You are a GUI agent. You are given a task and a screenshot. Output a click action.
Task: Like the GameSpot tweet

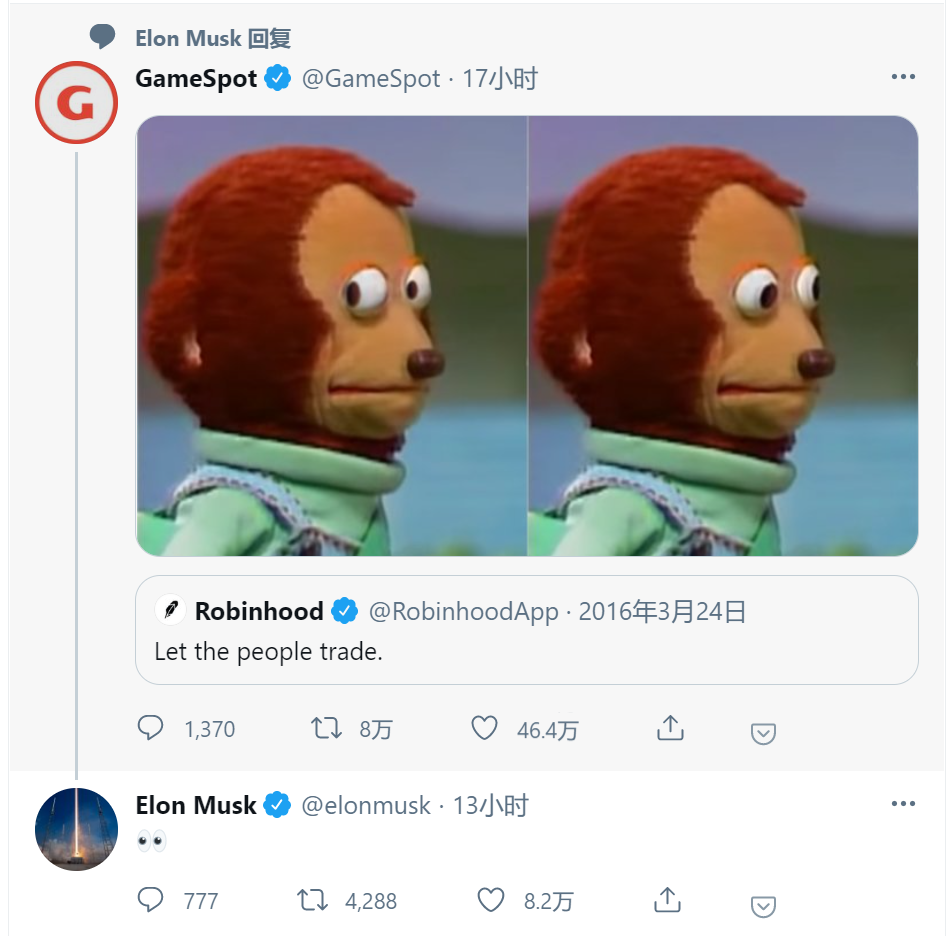(x=484, y=729)
